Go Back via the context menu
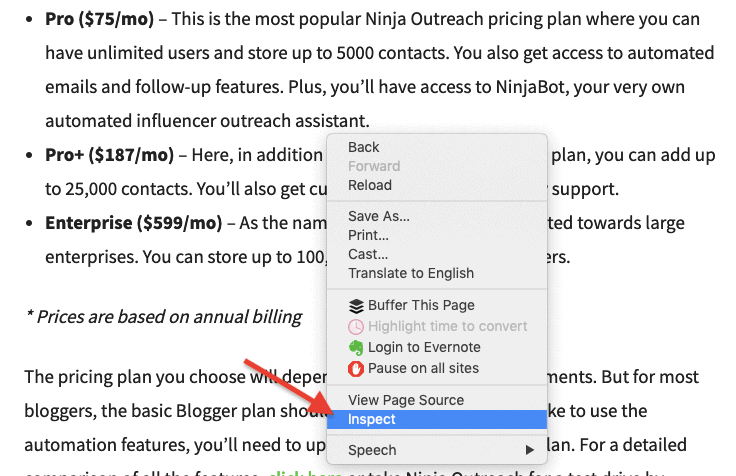 (x=363, y=148)
